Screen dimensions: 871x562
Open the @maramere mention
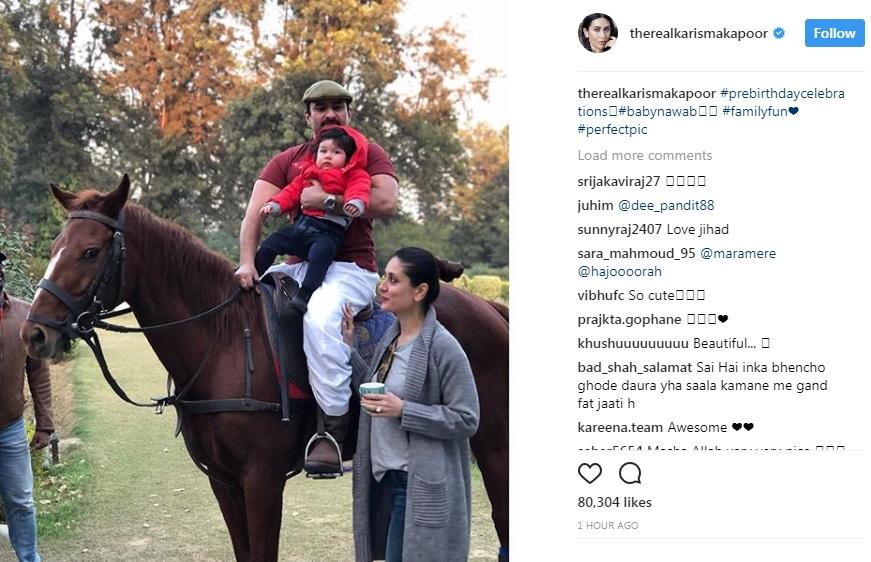738,253
